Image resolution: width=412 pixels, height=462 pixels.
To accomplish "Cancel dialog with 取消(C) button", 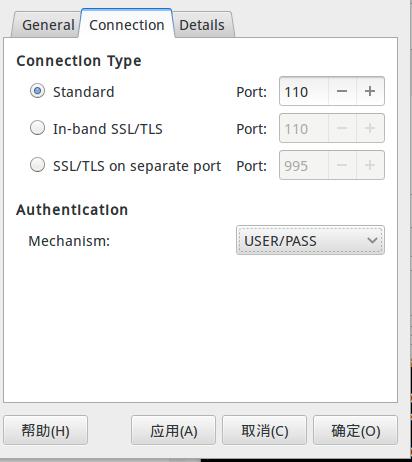I will [264, 430].
